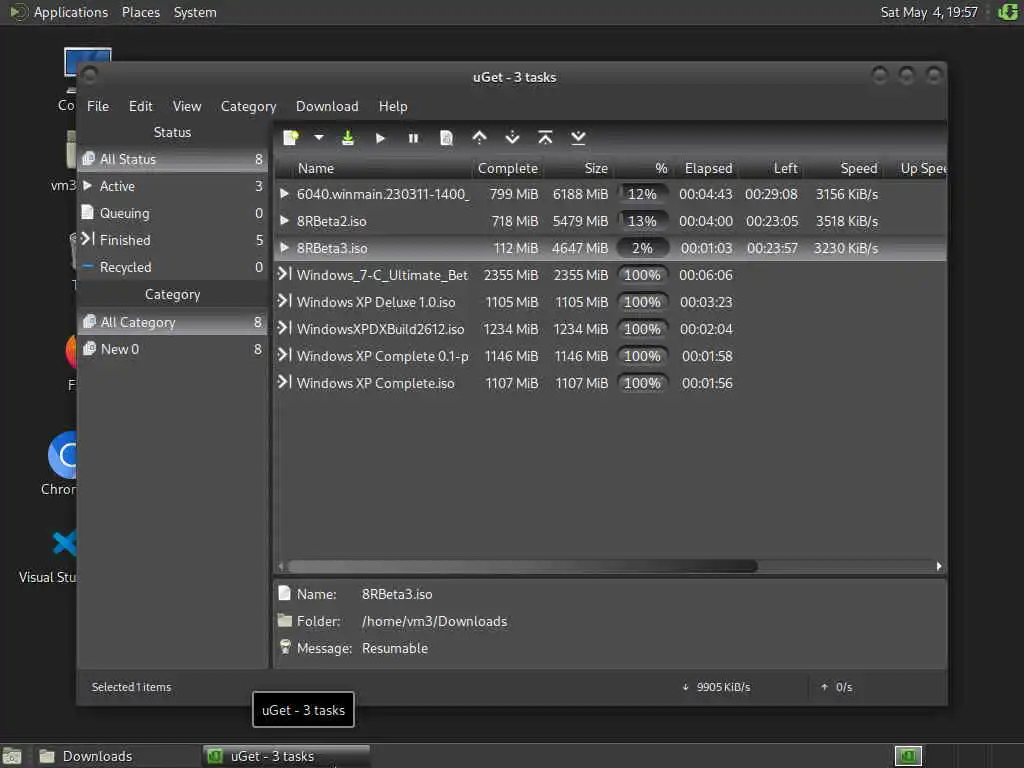Select Windows XP Complete.iso download
Viewport: 1024px width, 768px height.
tap(610, 383)
